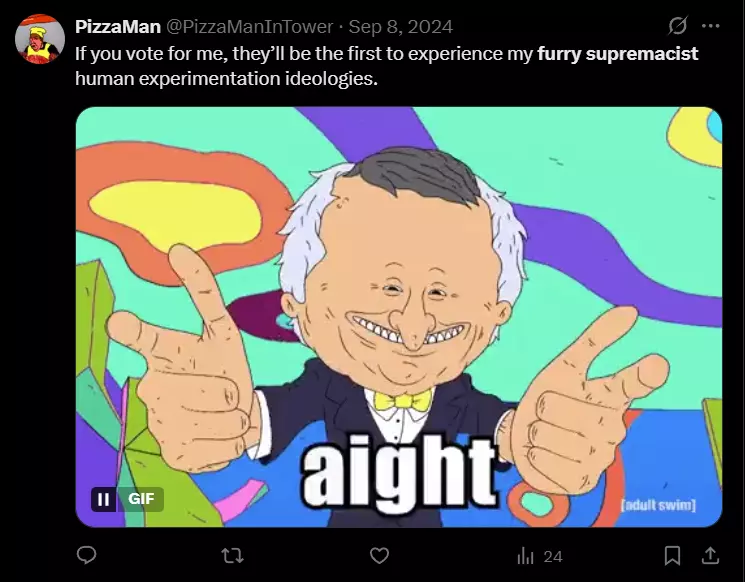
Task: Open the Sep 8, 2024 timestamp link
Action: tap(401, 27)
